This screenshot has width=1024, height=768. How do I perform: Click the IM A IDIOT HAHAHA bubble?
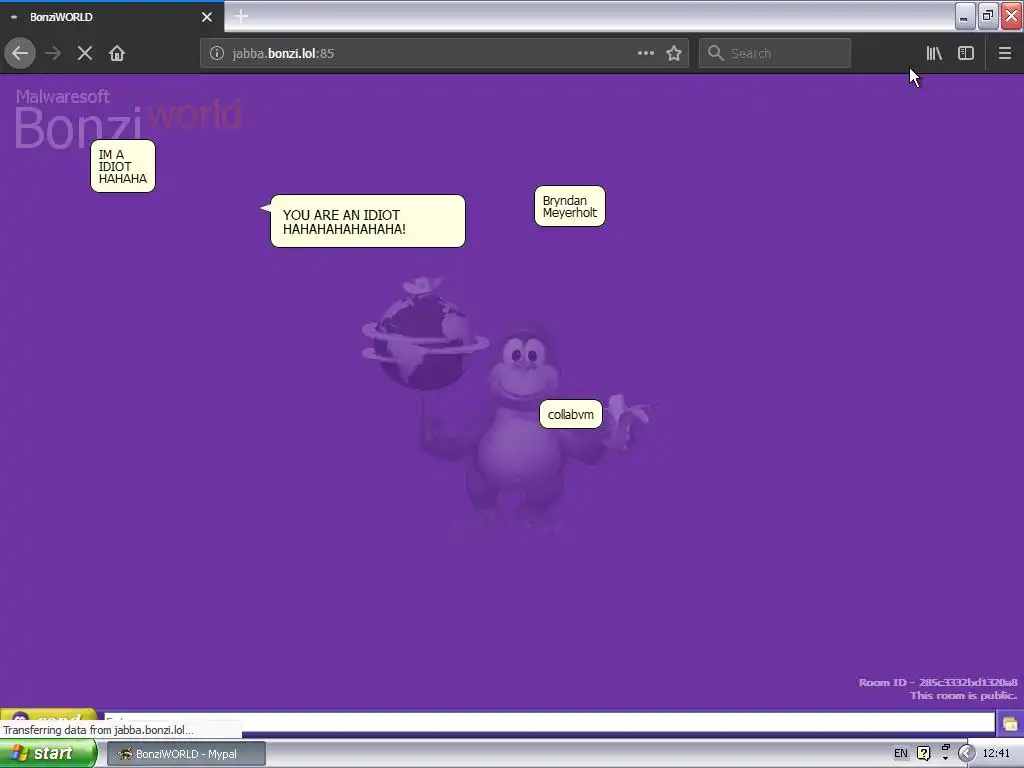[123, 166]
